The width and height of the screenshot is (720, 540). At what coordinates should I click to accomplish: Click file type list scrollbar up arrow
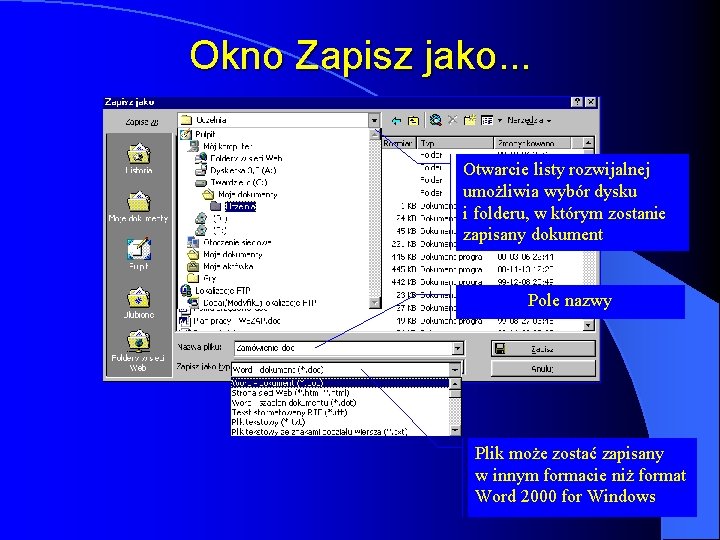(455, 383)
